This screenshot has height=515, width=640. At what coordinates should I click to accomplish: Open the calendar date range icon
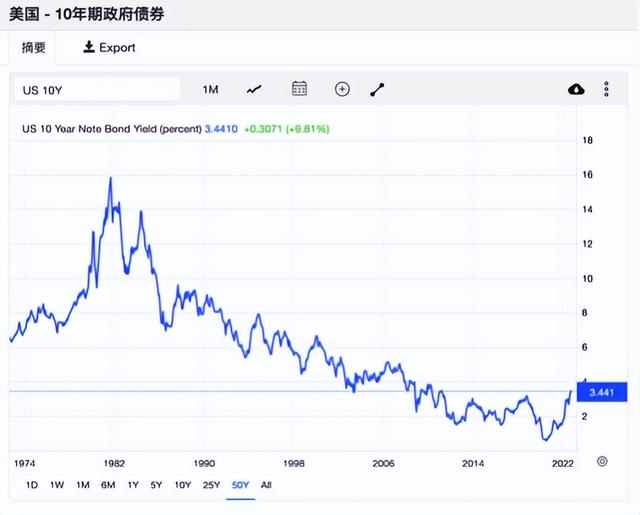[x=299, y=89]
